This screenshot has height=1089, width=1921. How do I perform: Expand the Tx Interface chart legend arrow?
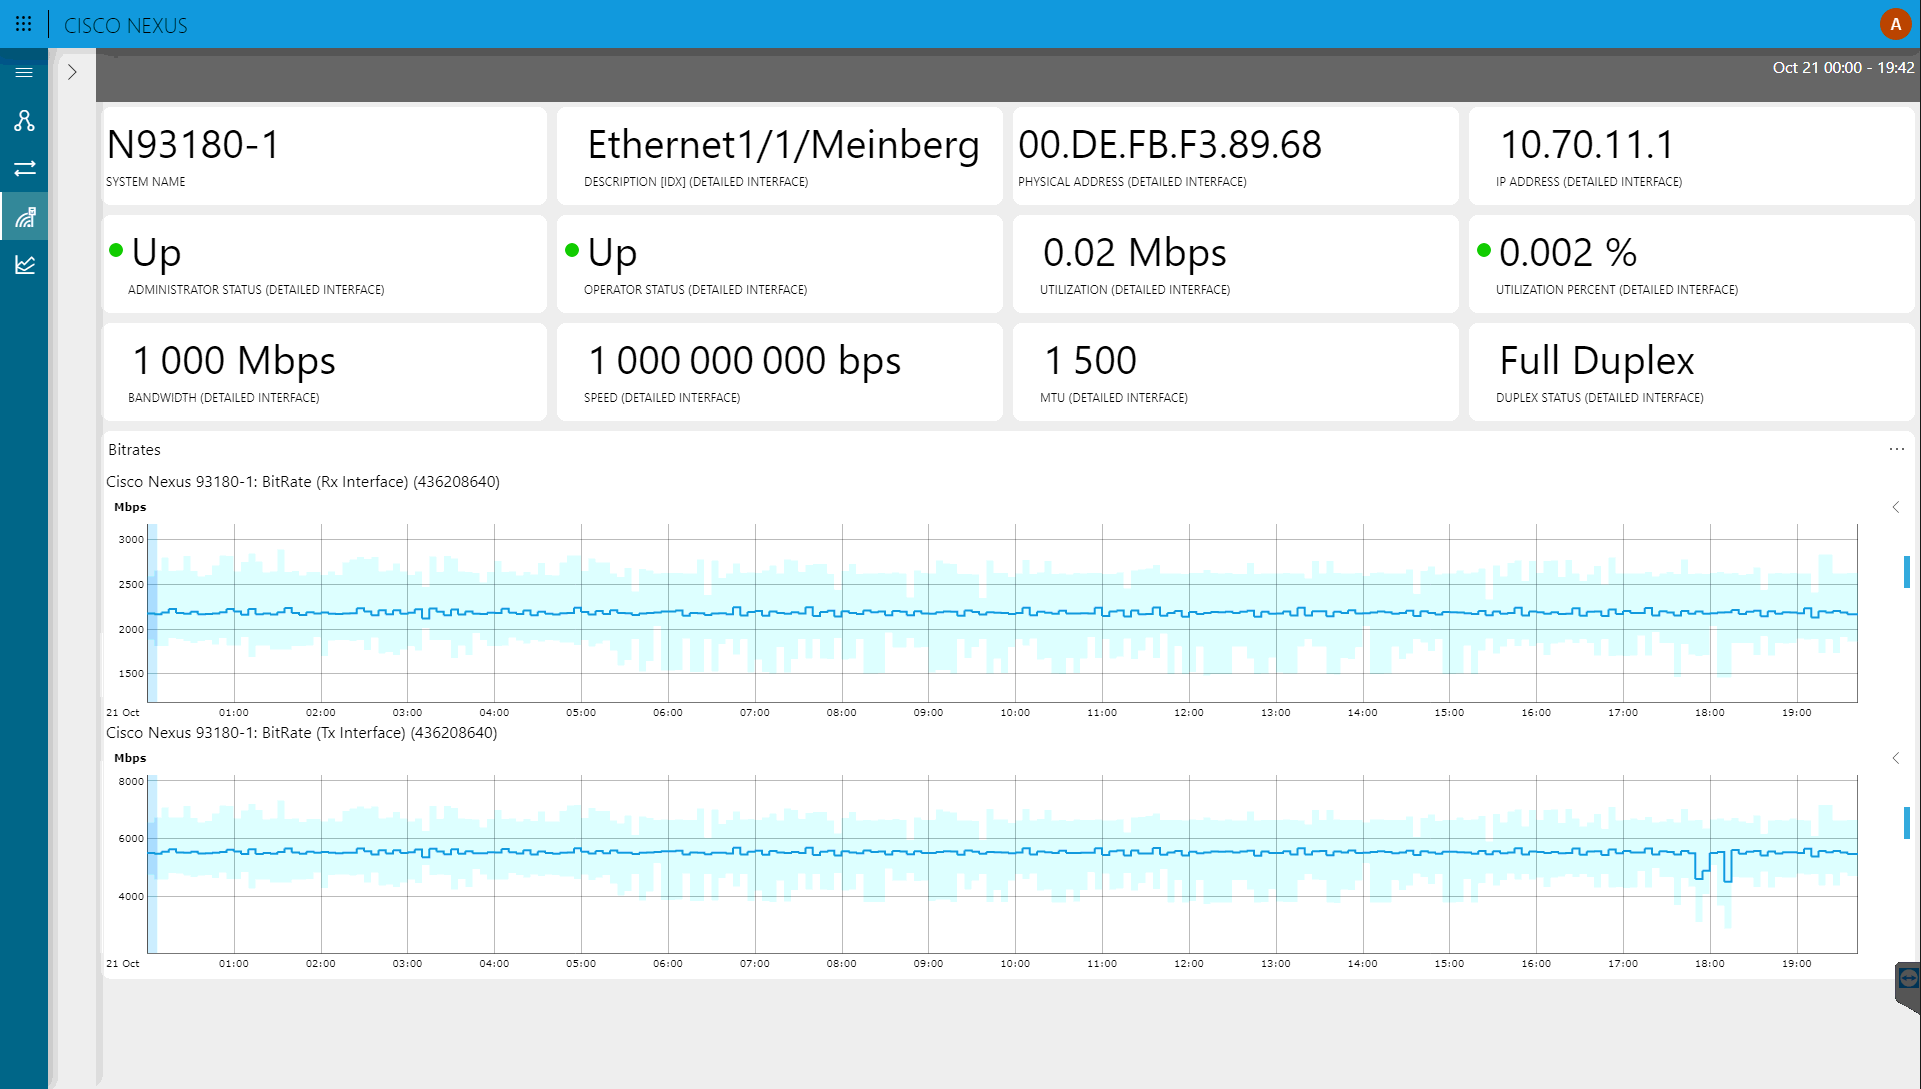tap(1895, 758)
